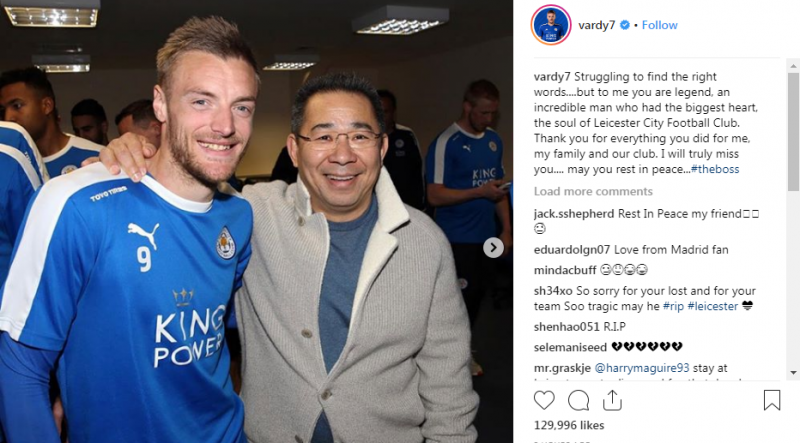The width and height of the screenshot is (800, 443).
Task: Load more comments
Action: [593, 191]
